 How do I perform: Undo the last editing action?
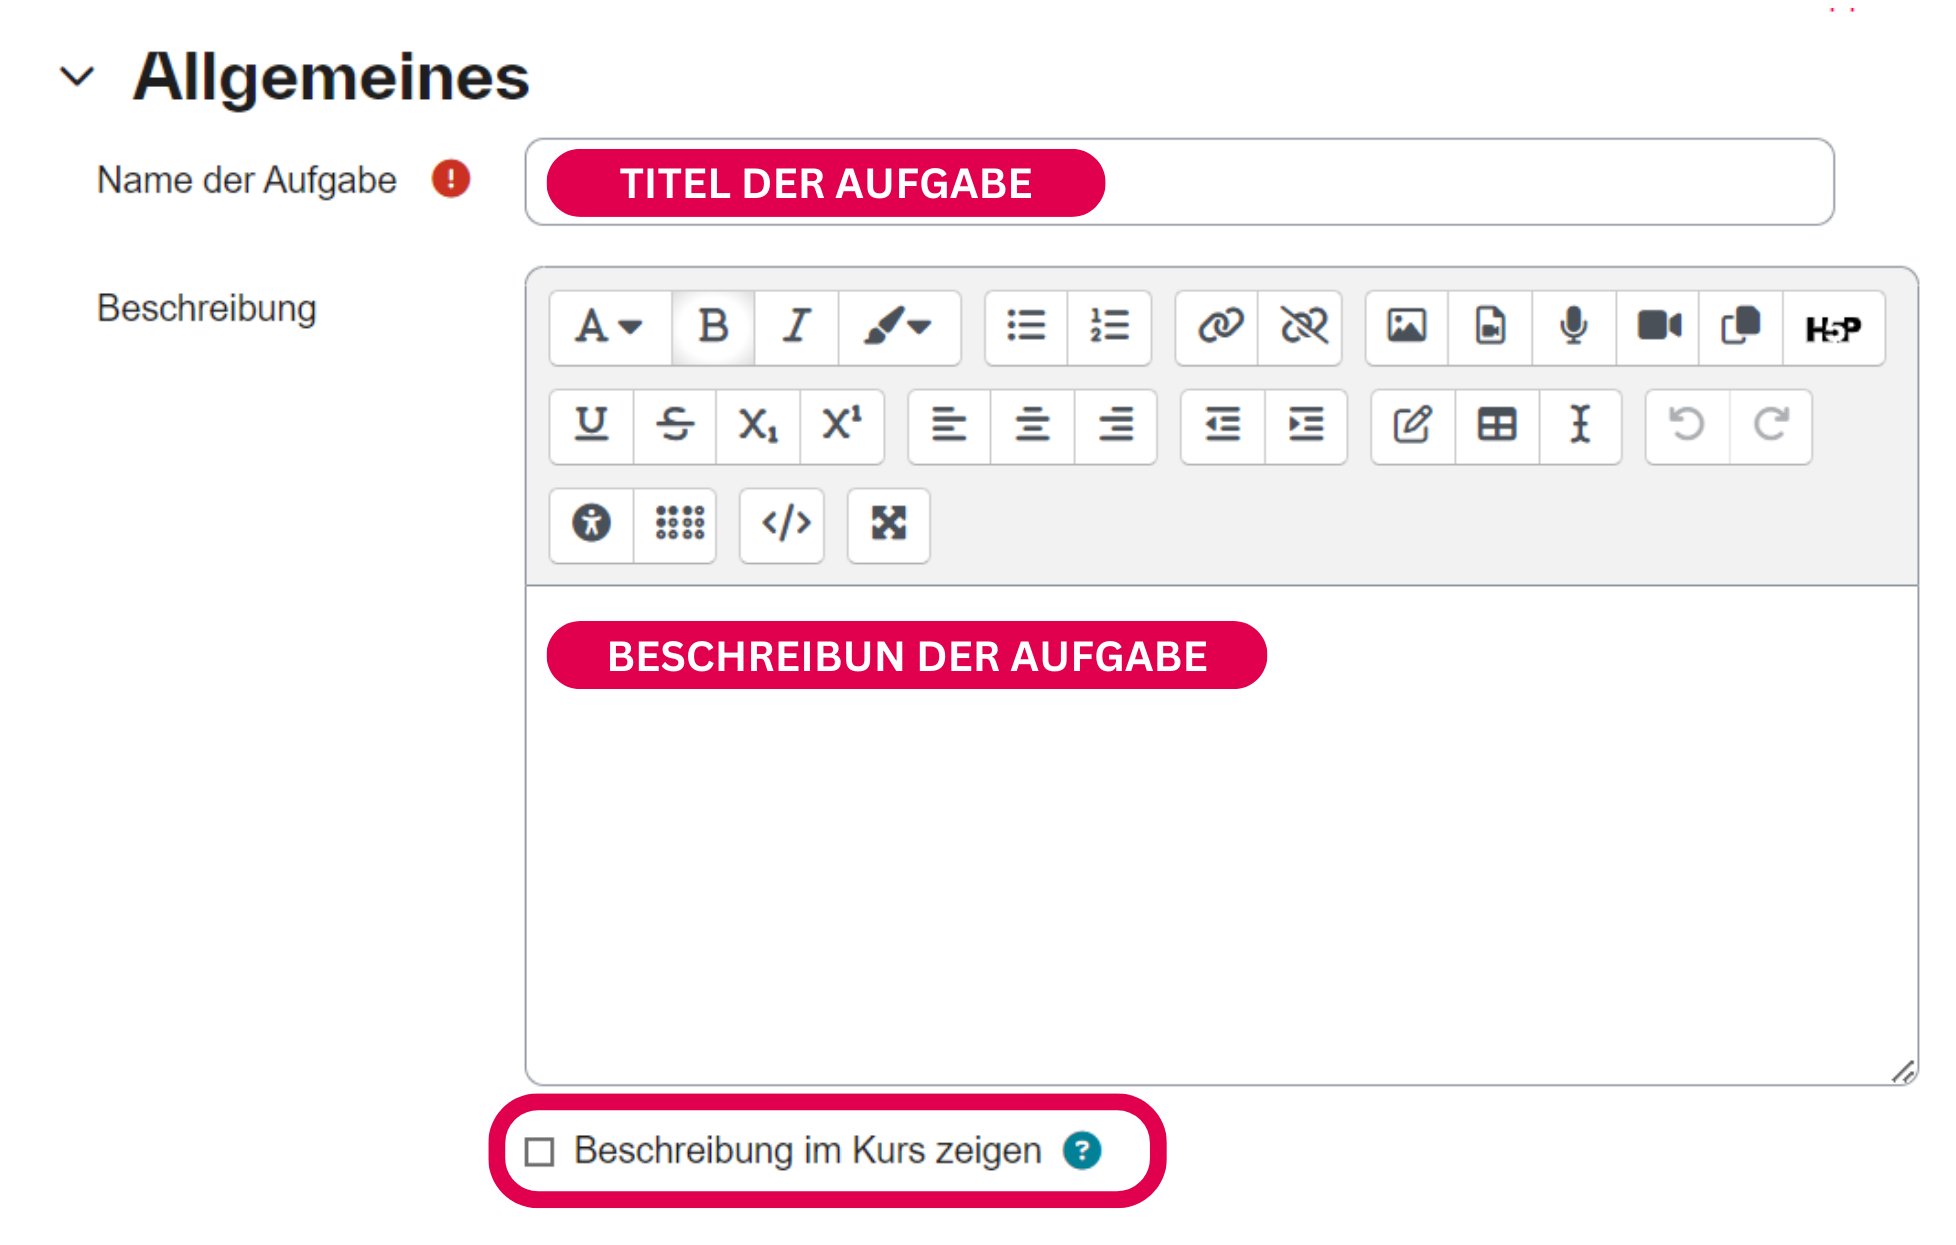pyautogui.click(x=1686, y=426)
